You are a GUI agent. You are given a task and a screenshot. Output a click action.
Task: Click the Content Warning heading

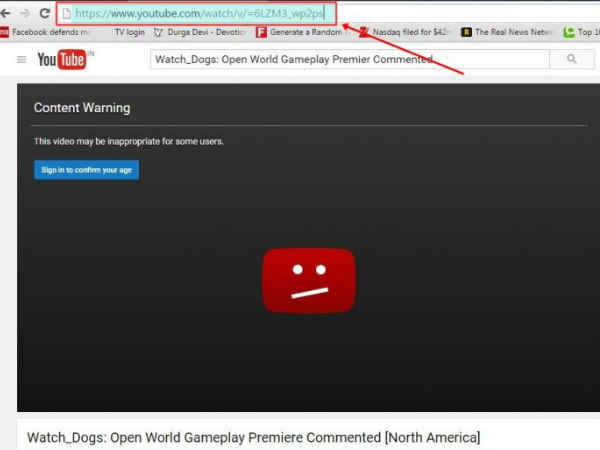[x=82, y=108]
